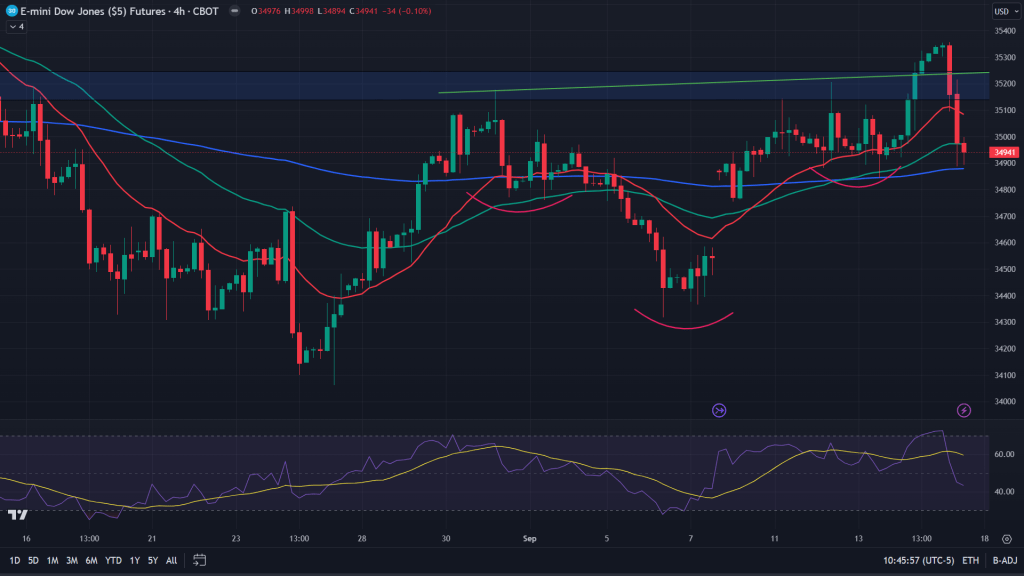Select the green trendline above the candles
This screenshot has width=1024, height=576.
(x=700, y=83)
